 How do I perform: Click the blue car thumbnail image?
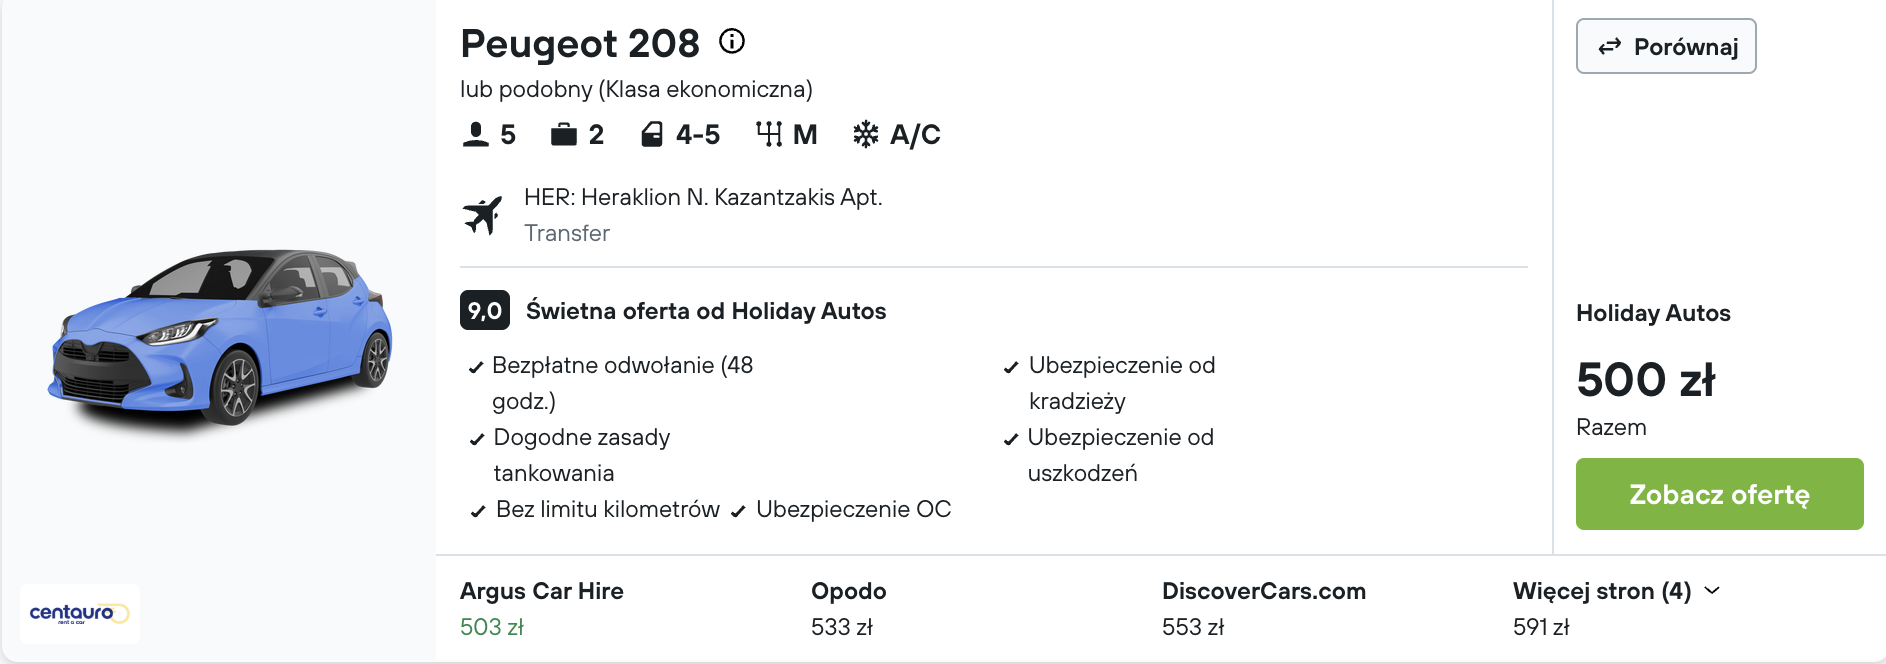point(220,337)
